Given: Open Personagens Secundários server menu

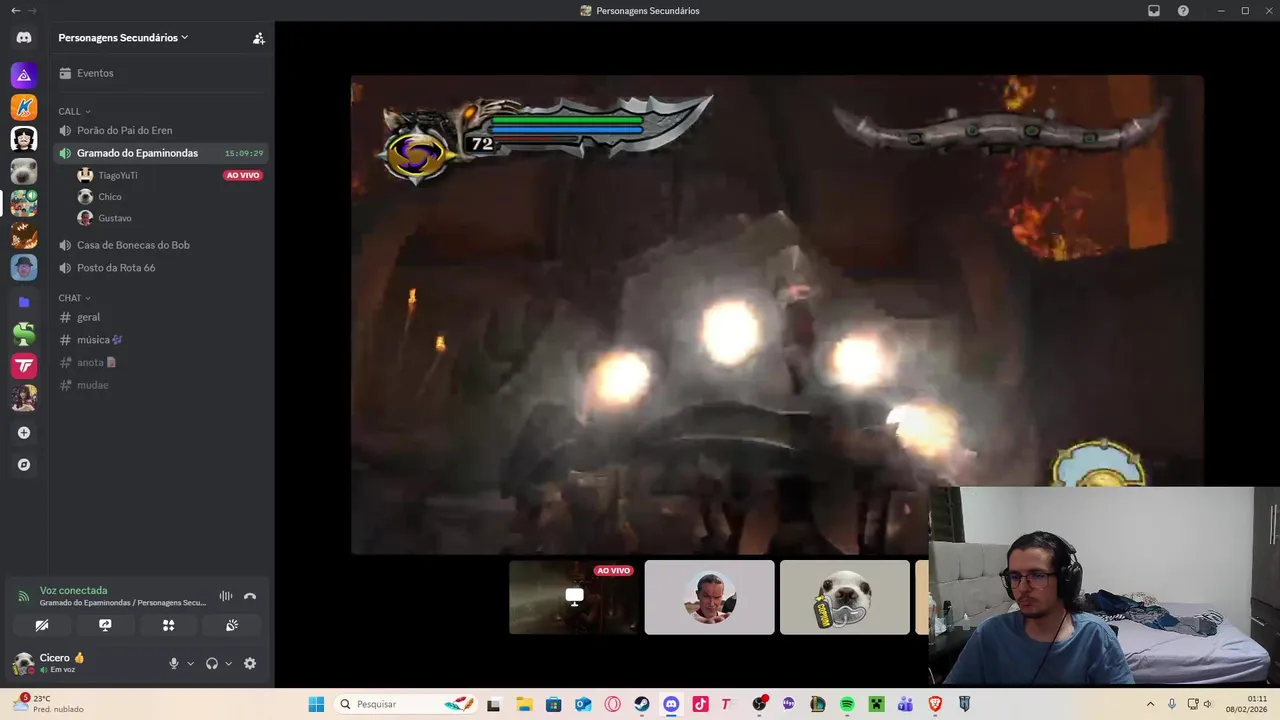Looking at the screenshot, I should point(123,38).
